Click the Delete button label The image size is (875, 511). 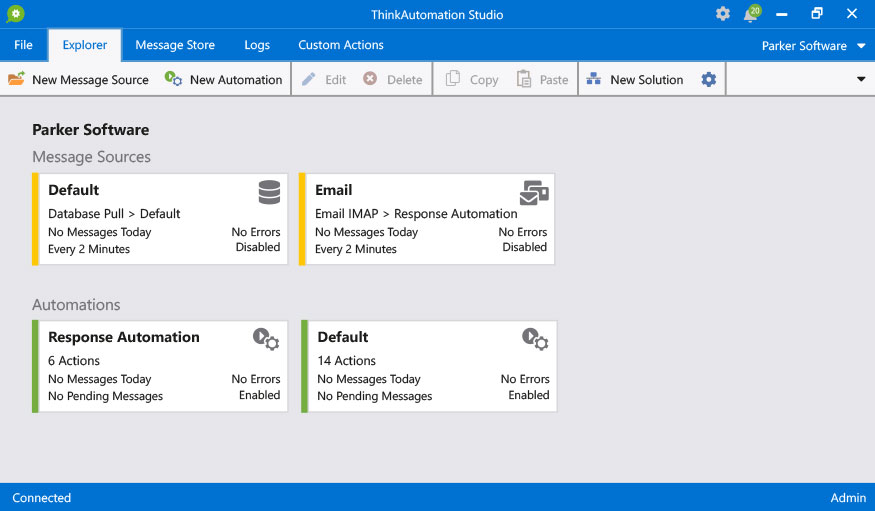[405, 80]
